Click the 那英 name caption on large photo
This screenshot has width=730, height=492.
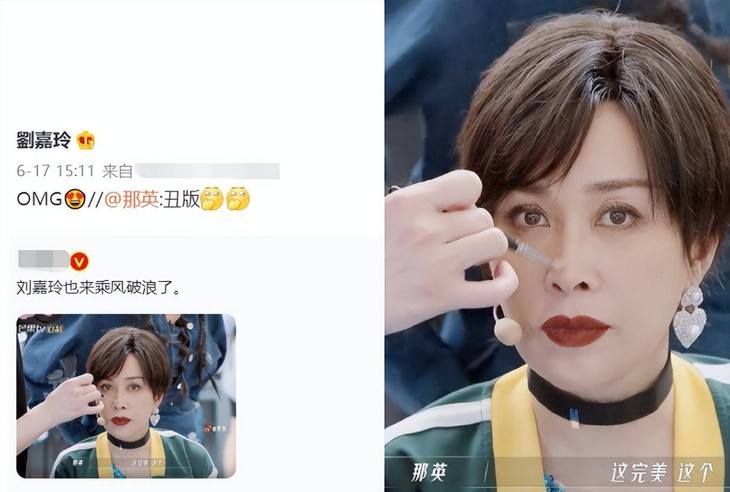[429, 472]
